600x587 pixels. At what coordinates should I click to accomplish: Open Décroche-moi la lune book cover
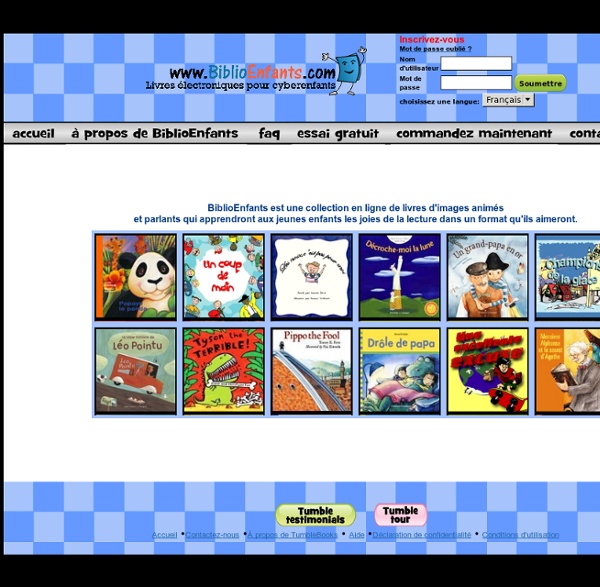399,277
